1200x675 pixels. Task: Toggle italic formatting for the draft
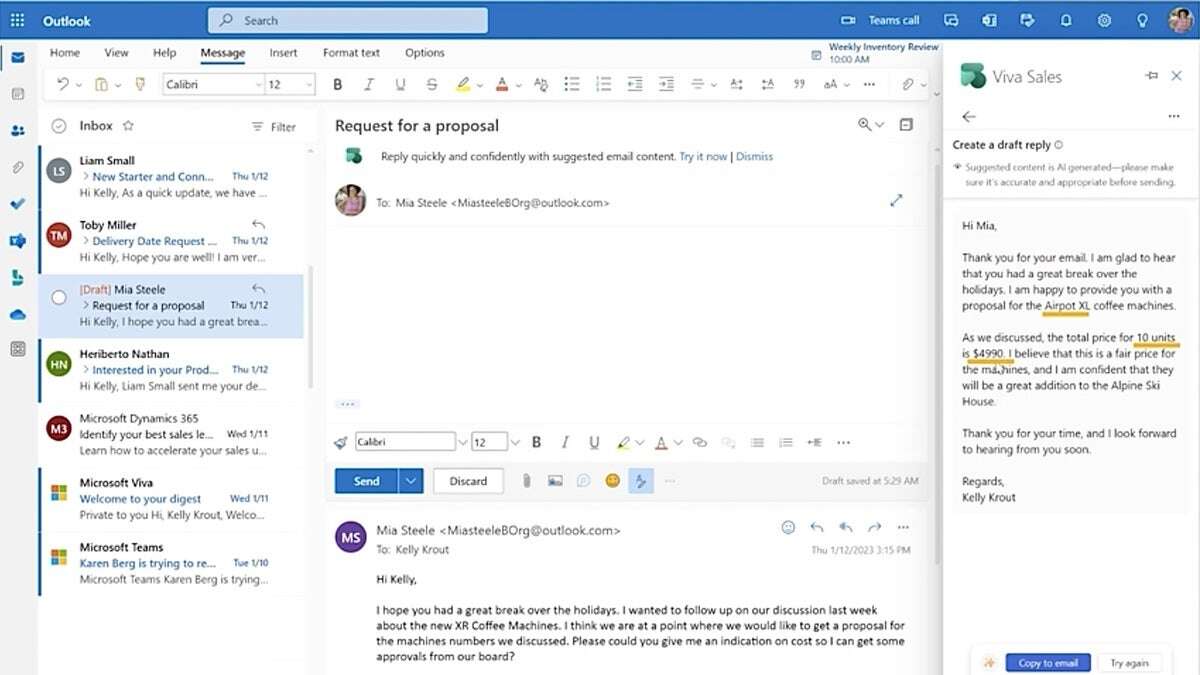(x=565, y=441)
